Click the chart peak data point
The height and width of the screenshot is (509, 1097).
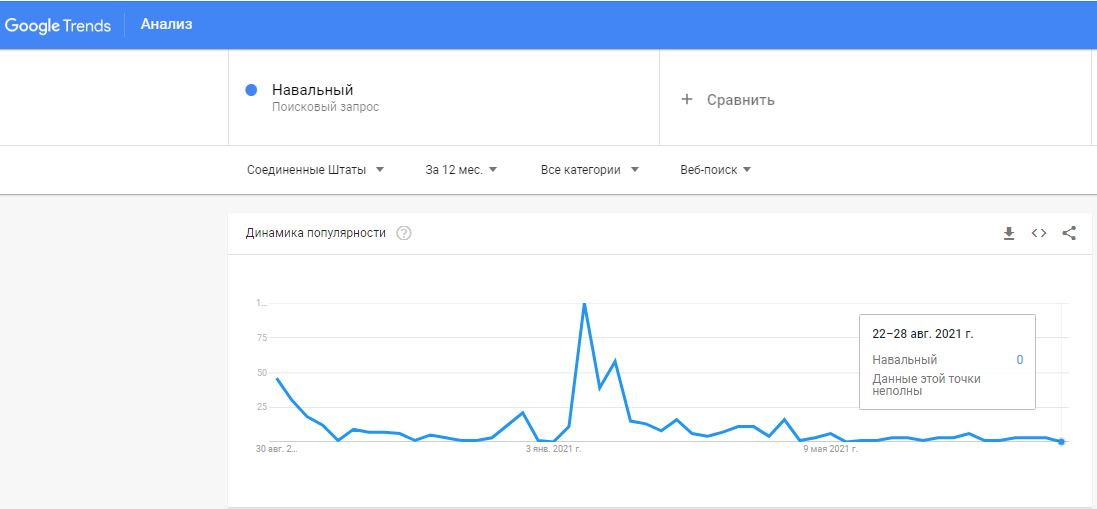tap(583, 303)
